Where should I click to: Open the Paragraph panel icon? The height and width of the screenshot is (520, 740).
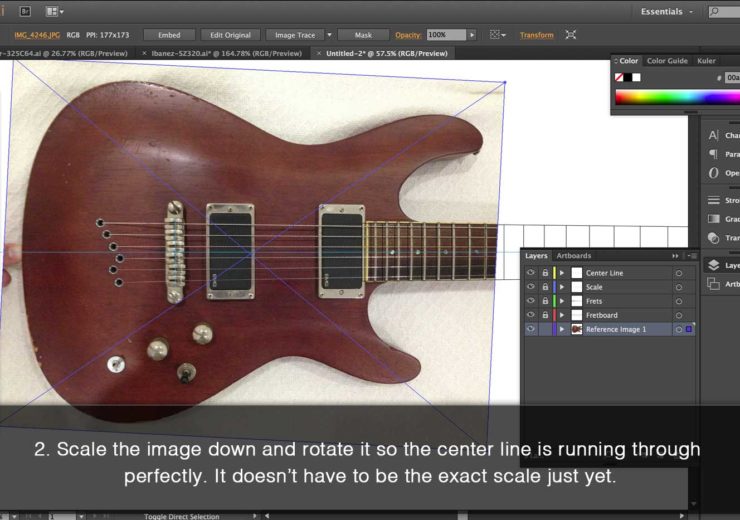(714, 154)
